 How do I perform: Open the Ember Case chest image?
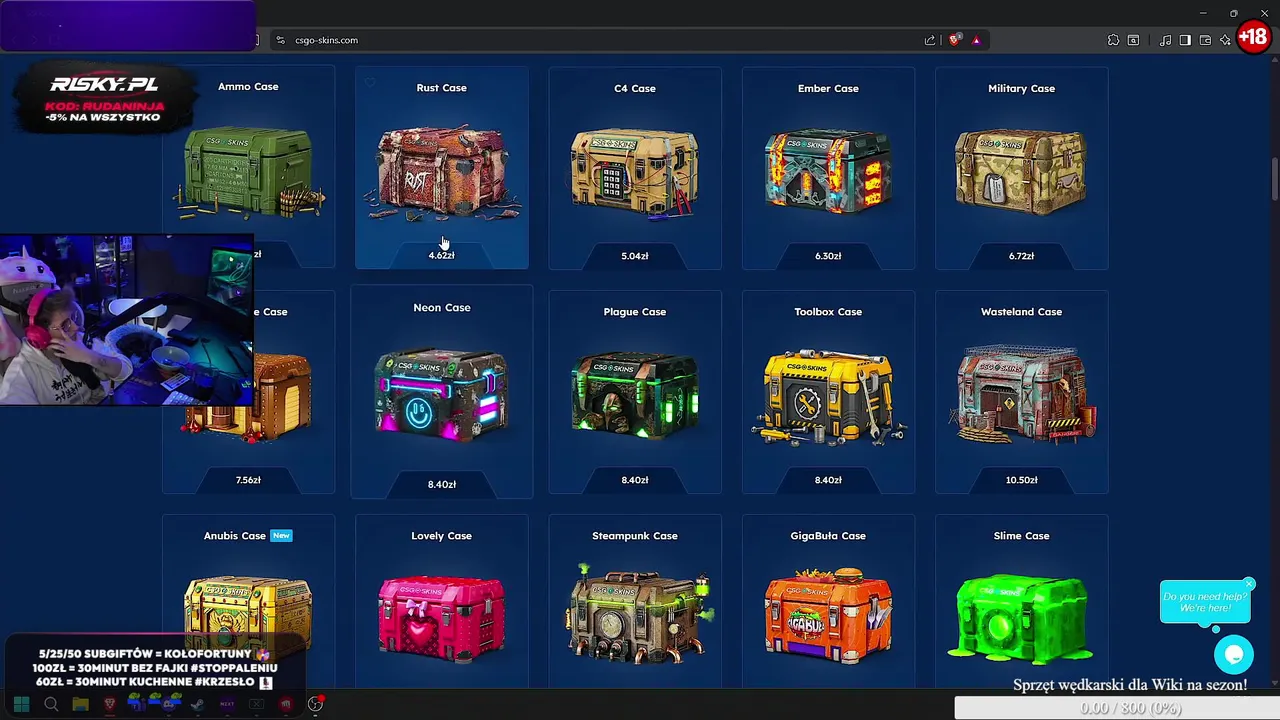point(828,172)
